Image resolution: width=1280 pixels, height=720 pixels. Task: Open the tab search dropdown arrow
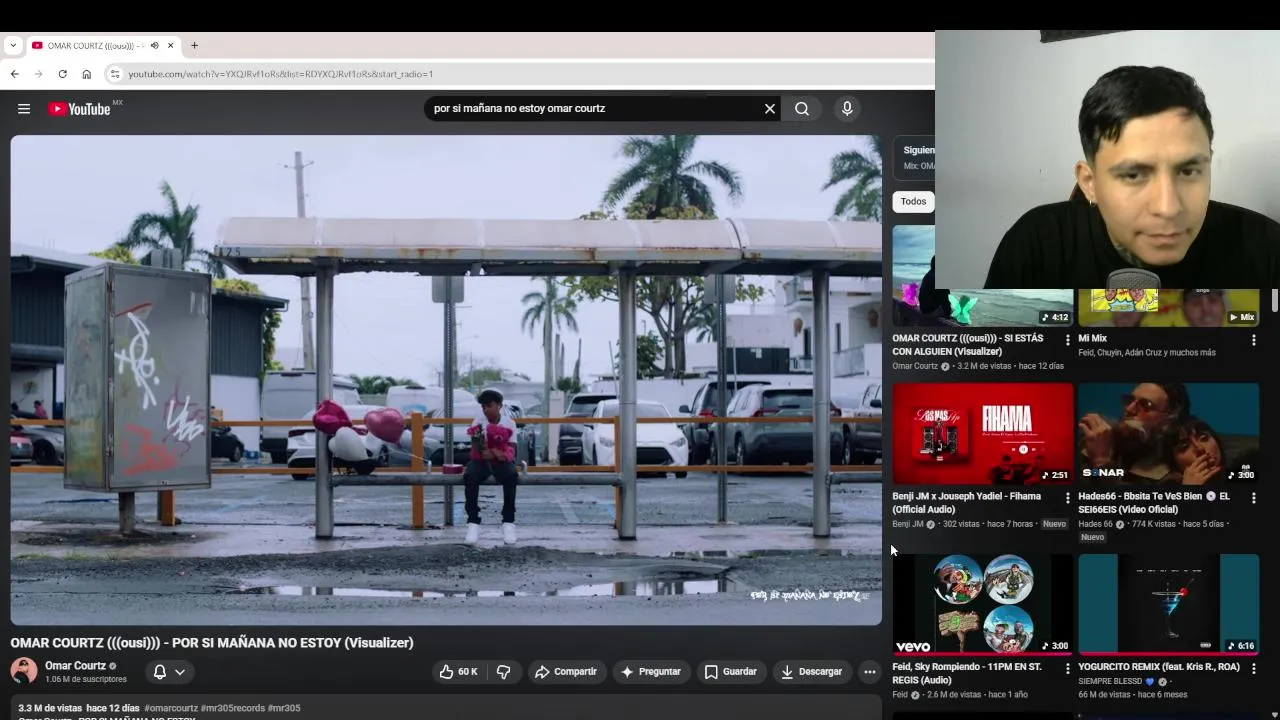tap(13, 45)
